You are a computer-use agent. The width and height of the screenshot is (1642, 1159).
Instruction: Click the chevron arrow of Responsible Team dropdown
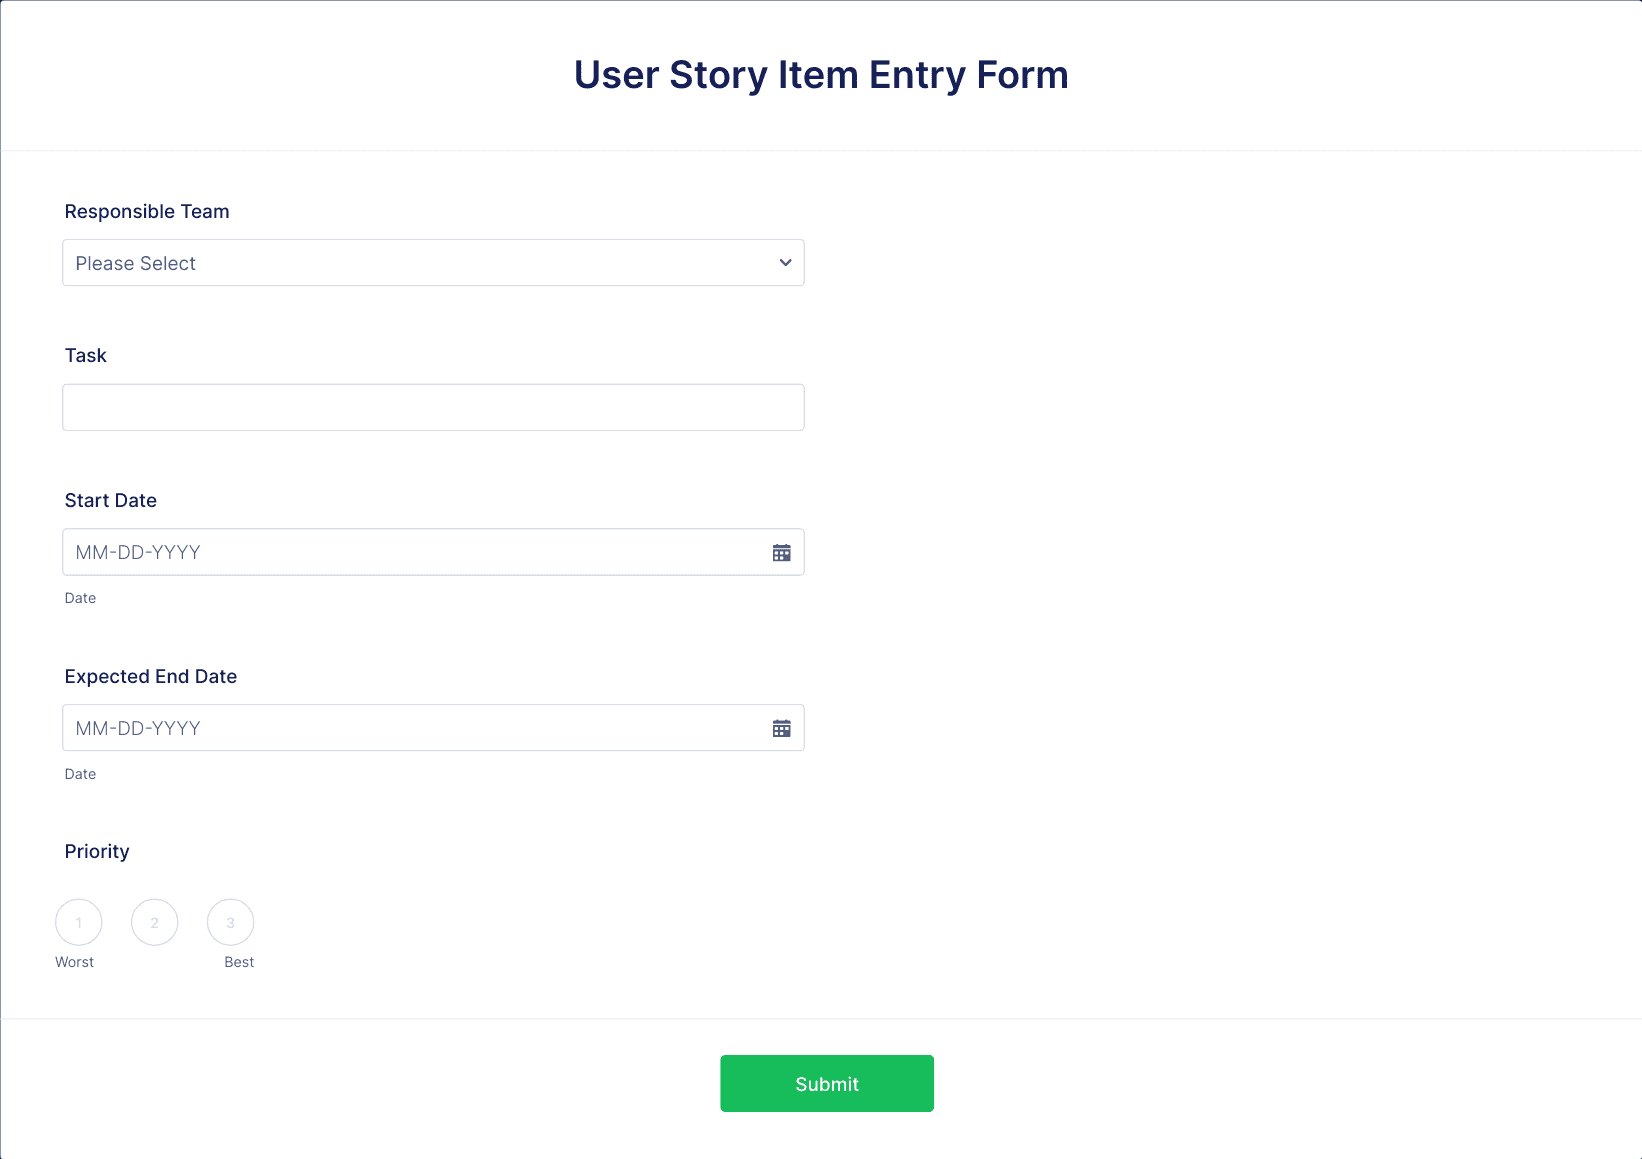pyautogui.click(x=786, y=263)
